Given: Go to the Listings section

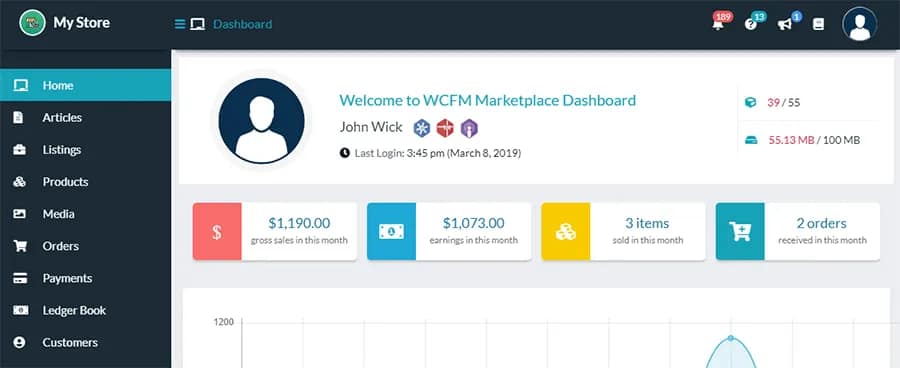Looking at the screenshot, I should (86, 149).
